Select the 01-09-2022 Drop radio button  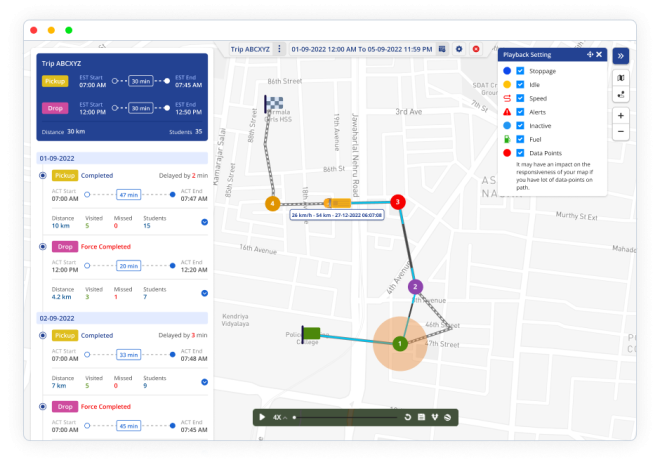click(x=42, y=246)
